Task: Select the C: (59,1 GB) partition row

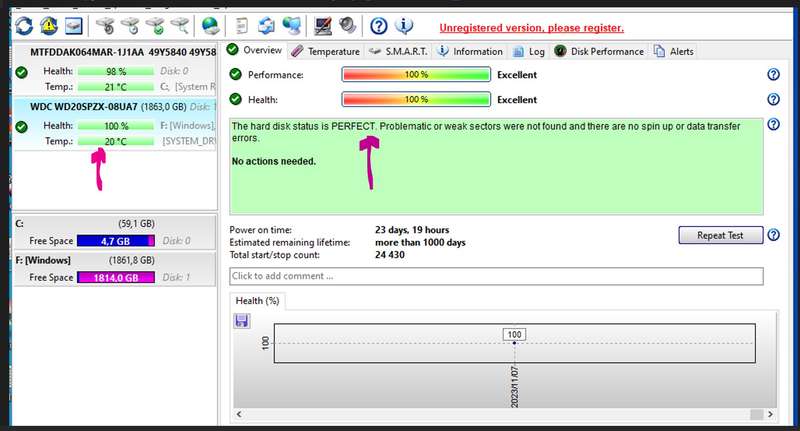Action: [x=115, y=233]
